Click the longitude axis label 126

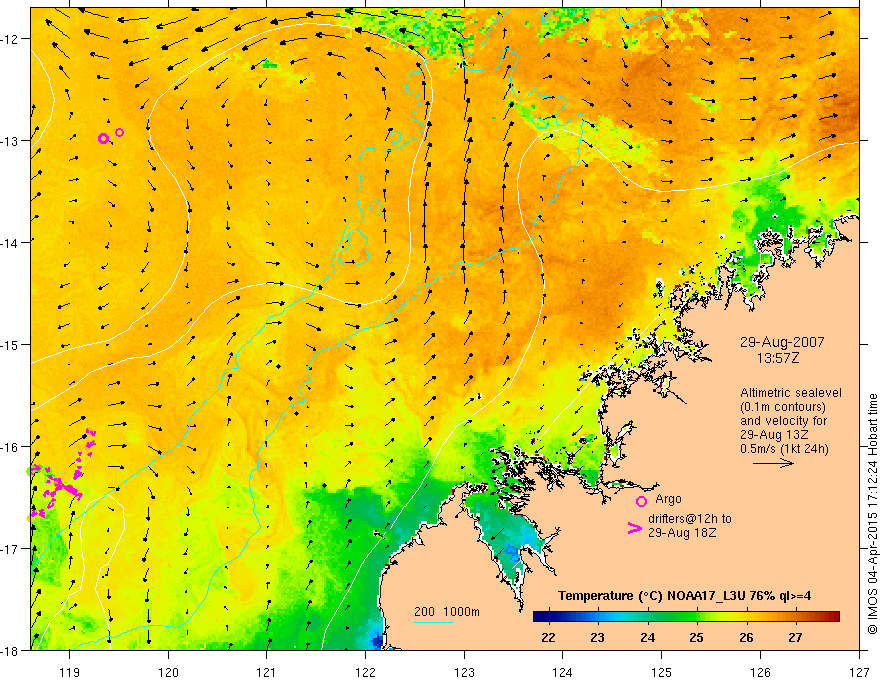(760, 672)
